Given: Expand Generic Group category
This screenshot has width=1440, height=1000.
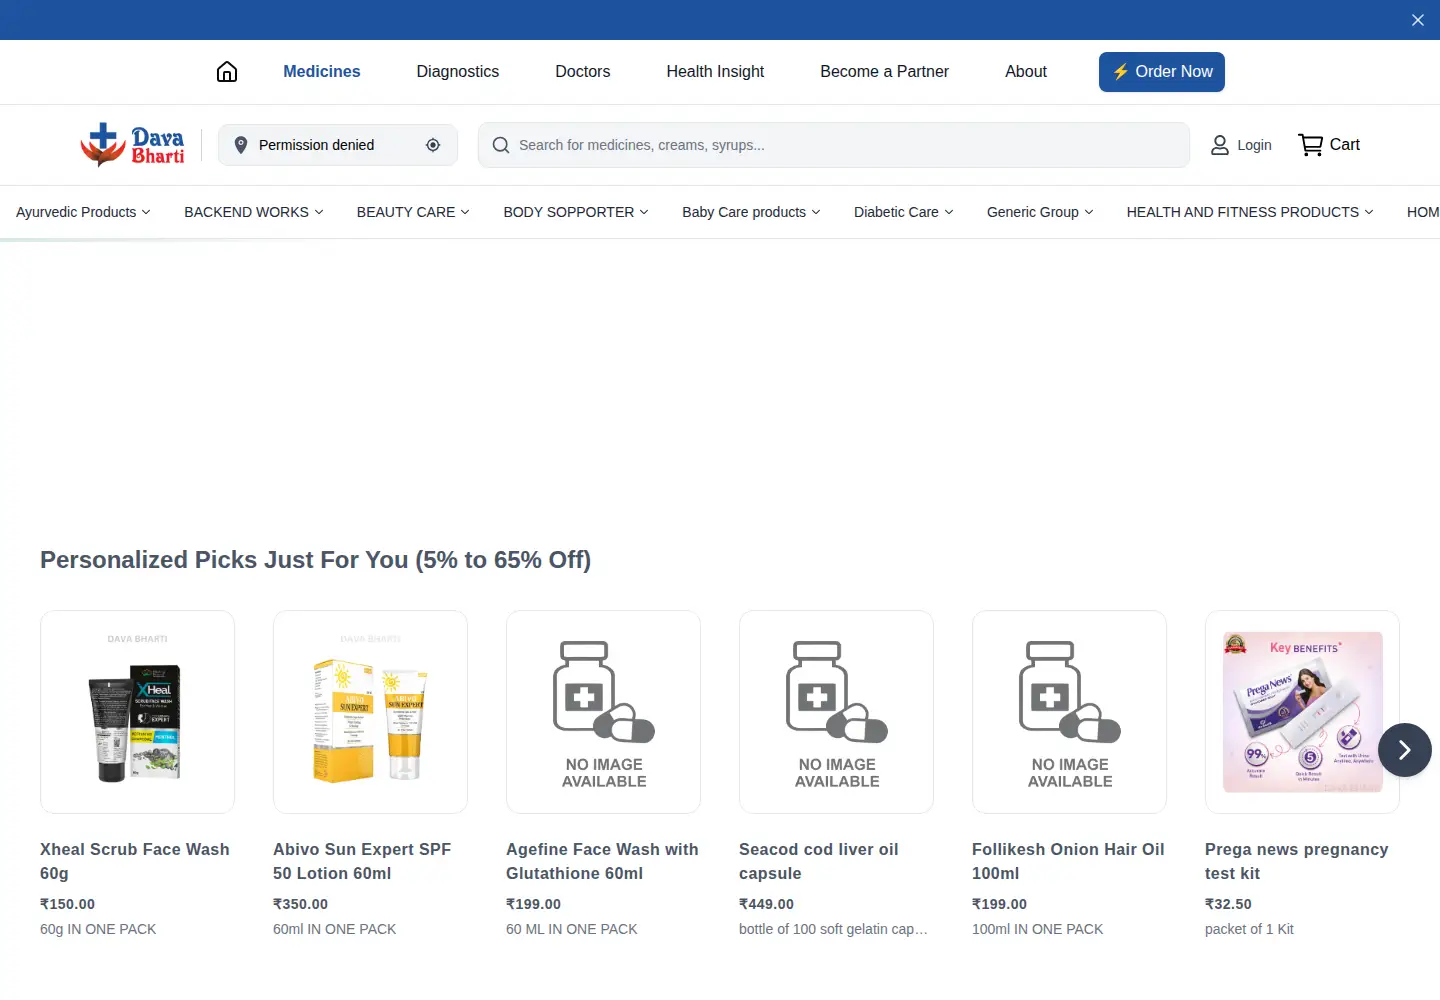Looking at the screenshot, I should point(1040,212).
